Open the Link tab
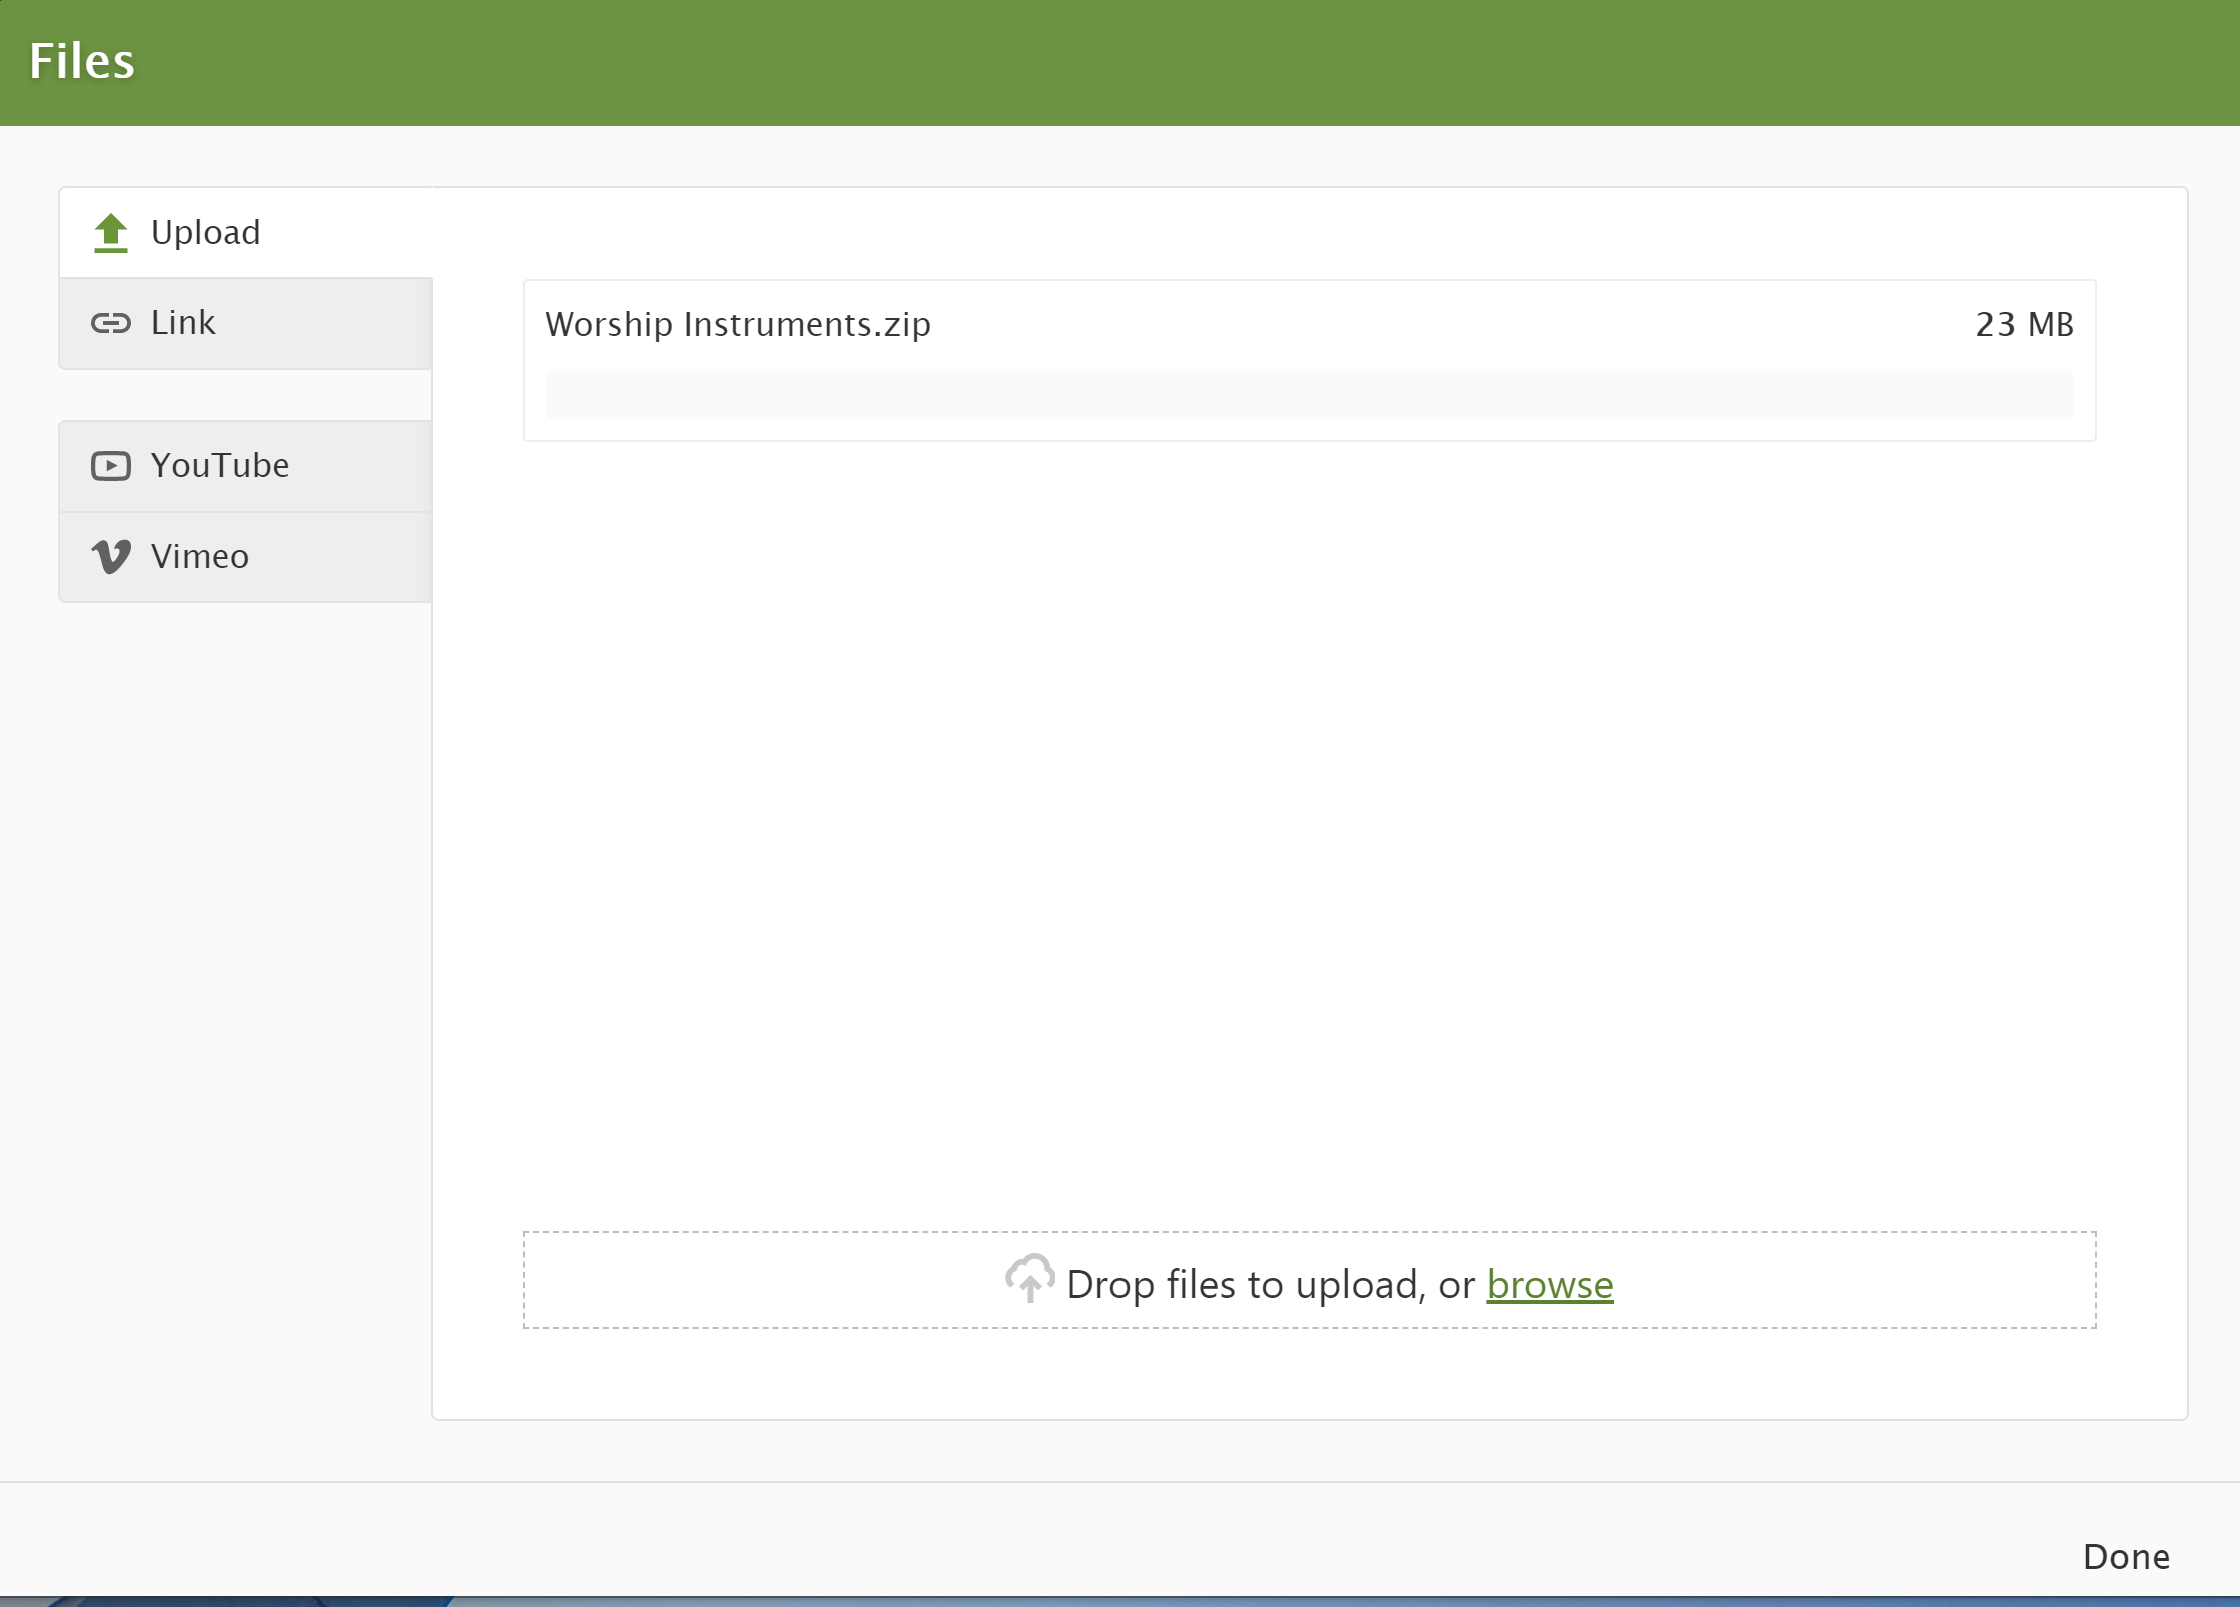 [x=246, y=323]
